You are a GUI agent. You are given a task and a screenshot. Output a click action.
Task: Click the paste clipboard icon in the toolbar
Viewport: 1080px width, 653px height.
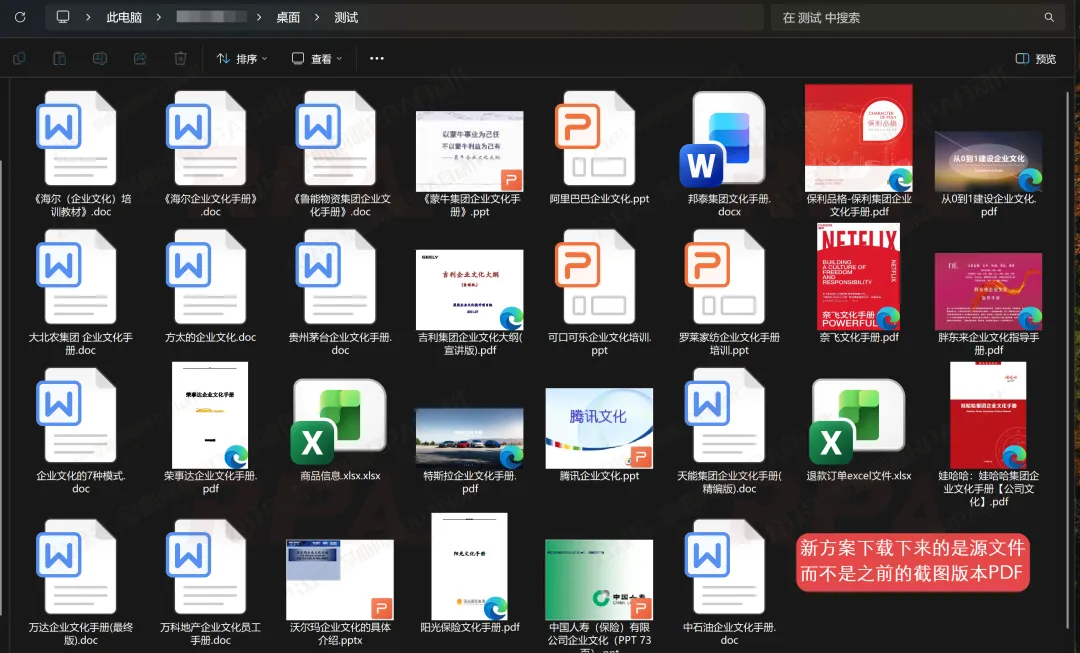pos(59,59)
